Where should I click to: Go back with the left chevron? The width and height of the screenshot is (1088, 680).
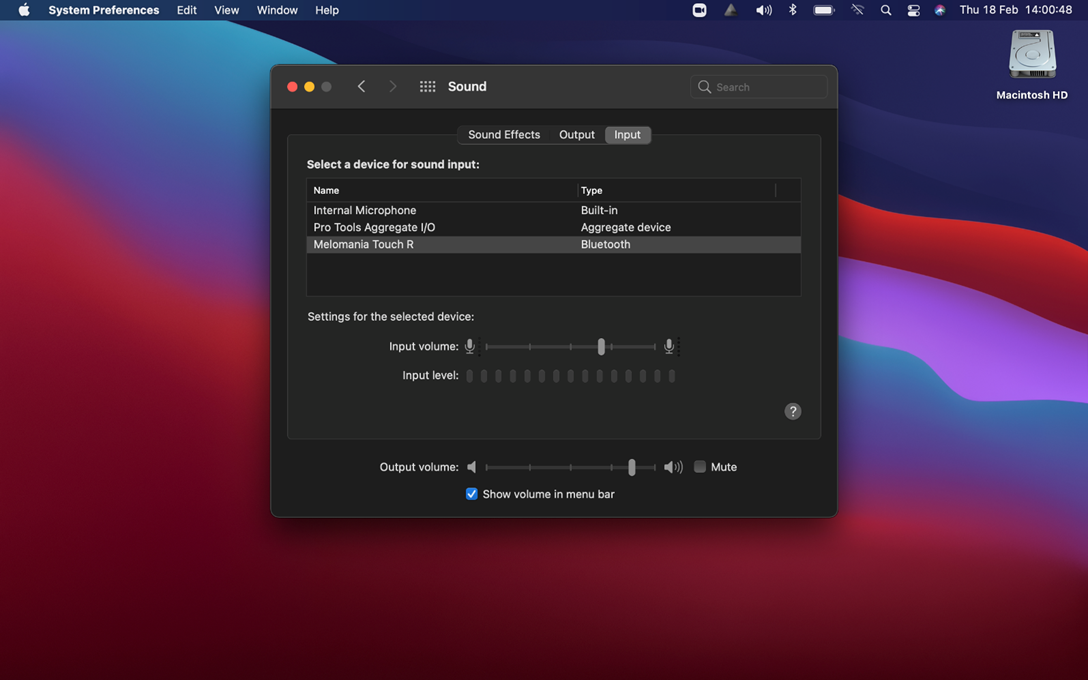click(x=361, y=87)
